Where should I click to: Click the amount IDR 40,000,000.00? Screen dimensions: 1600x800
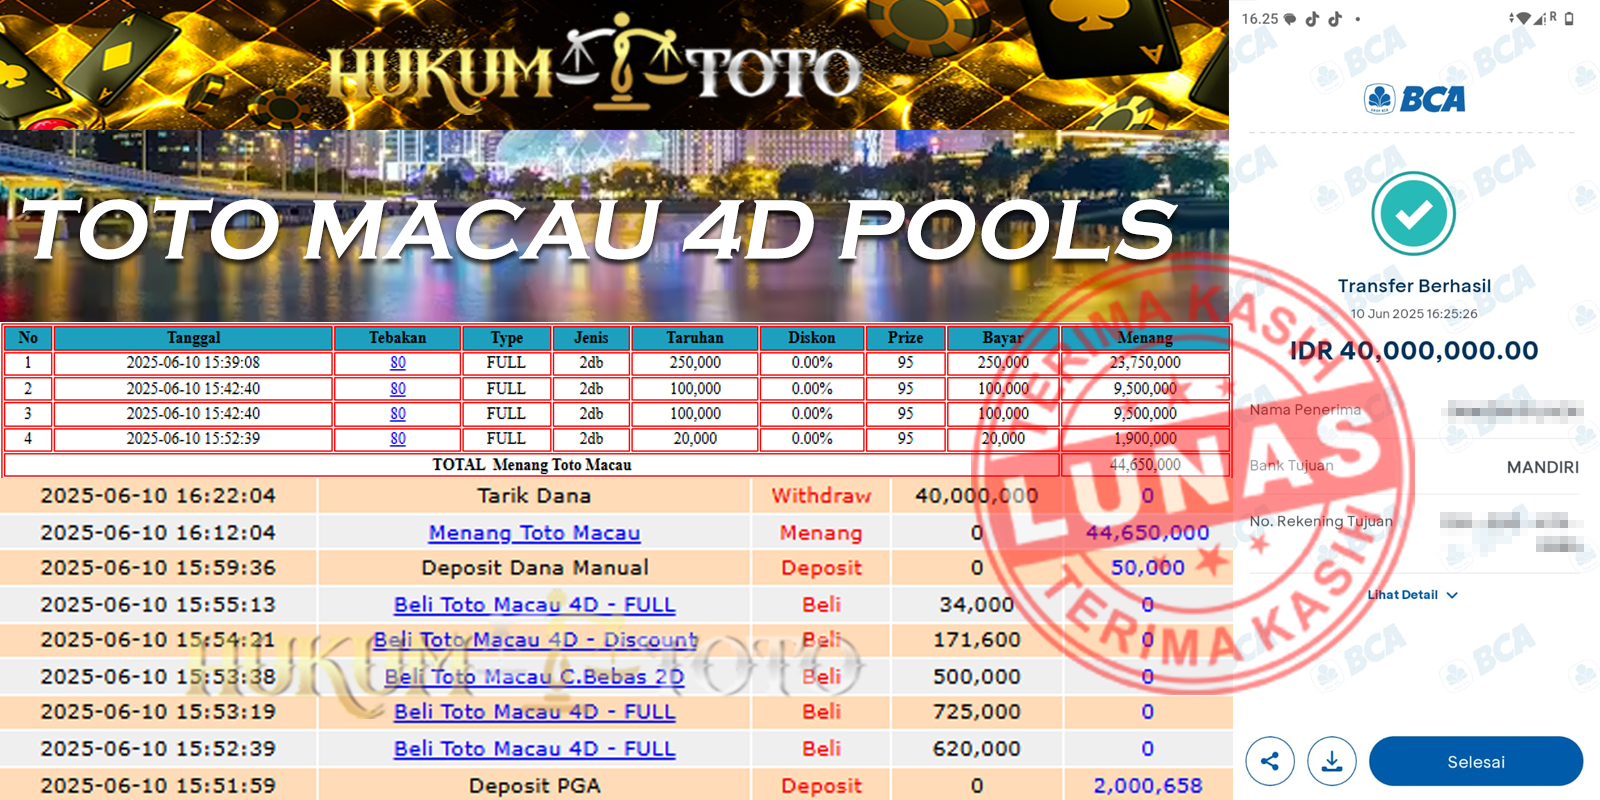tap(1414, 351)
